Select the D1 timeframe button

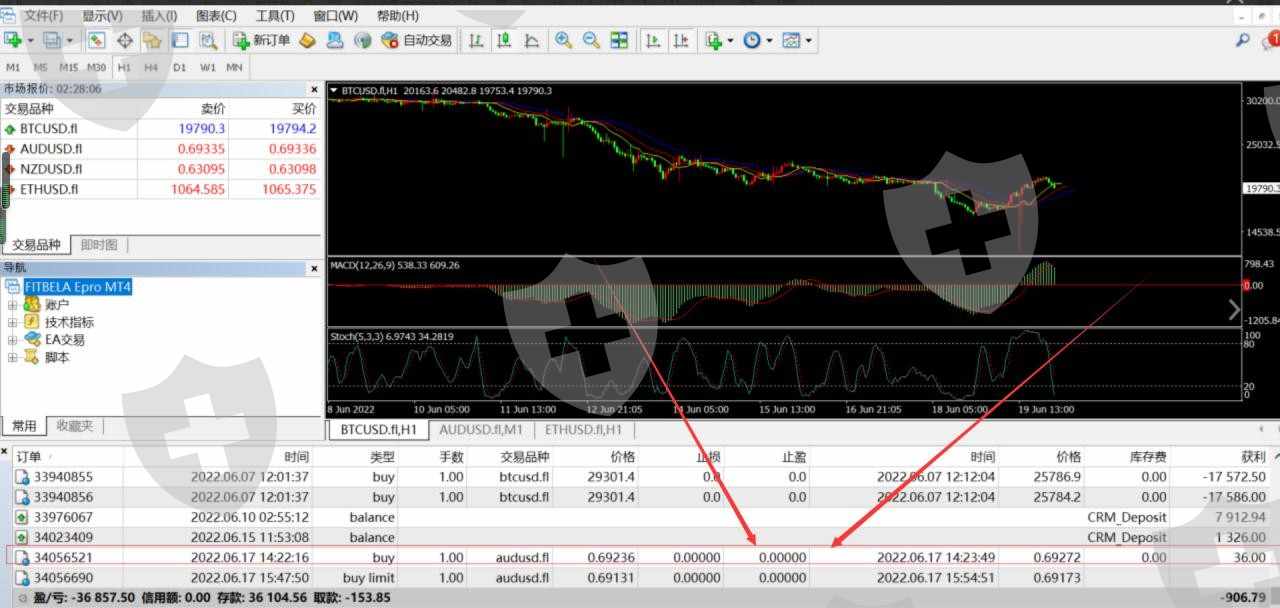click(x=179, y=67)
